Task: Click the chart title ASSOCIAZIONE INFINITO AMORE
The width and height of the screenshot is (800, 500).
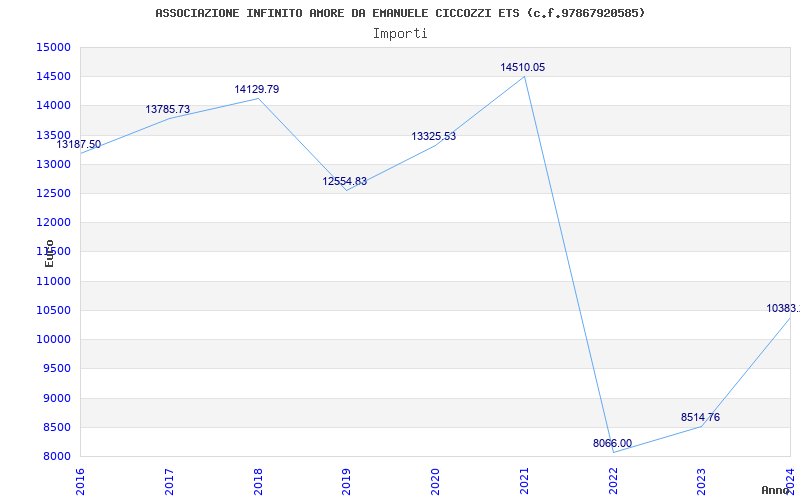Action: tap(400, 13)
